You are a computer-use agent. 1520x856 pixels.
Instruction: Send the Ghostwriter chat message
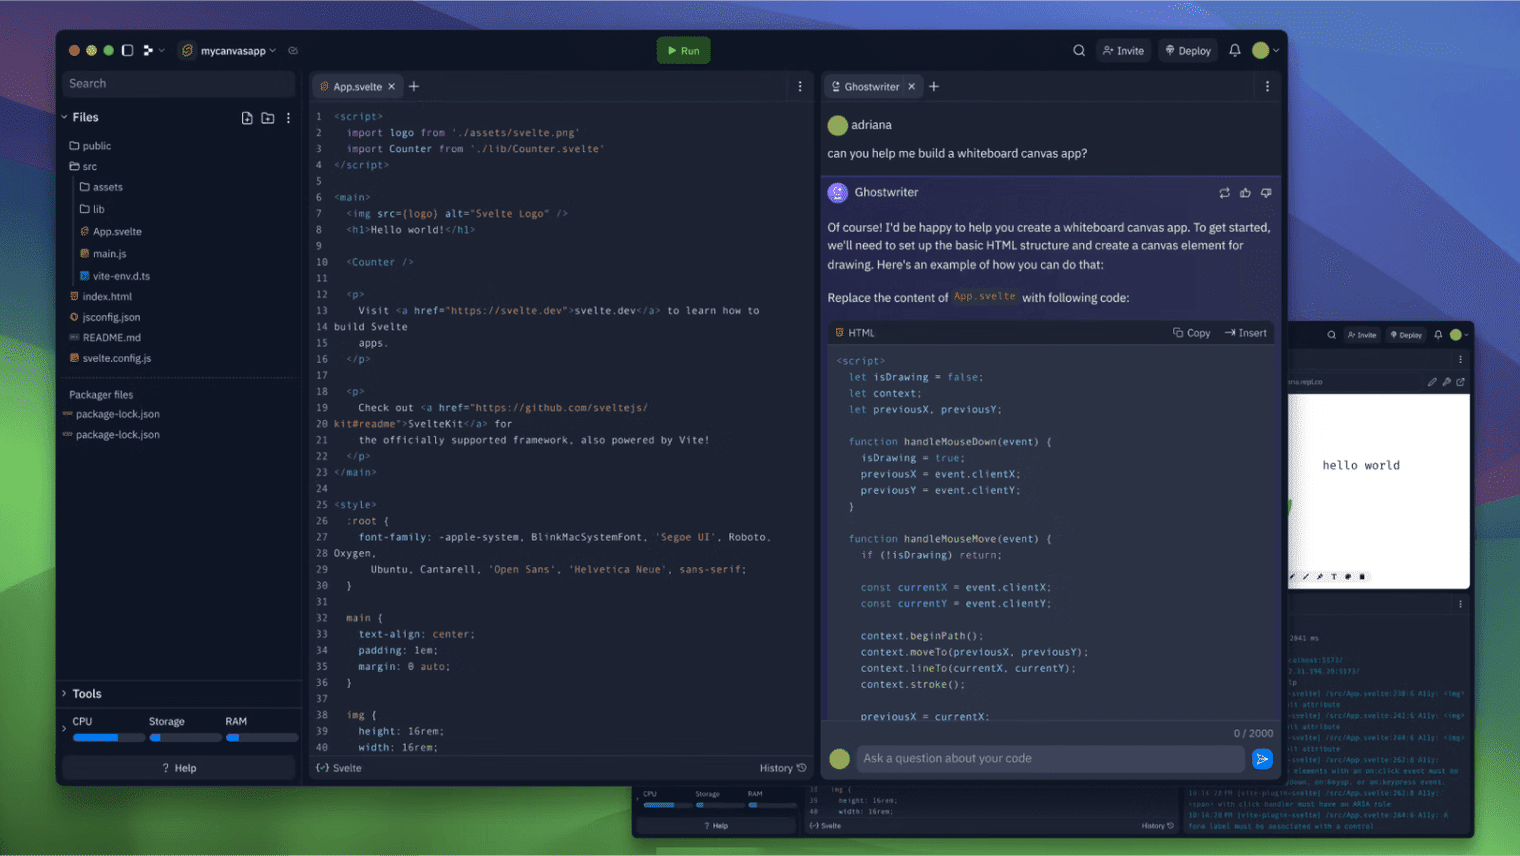1262,759
